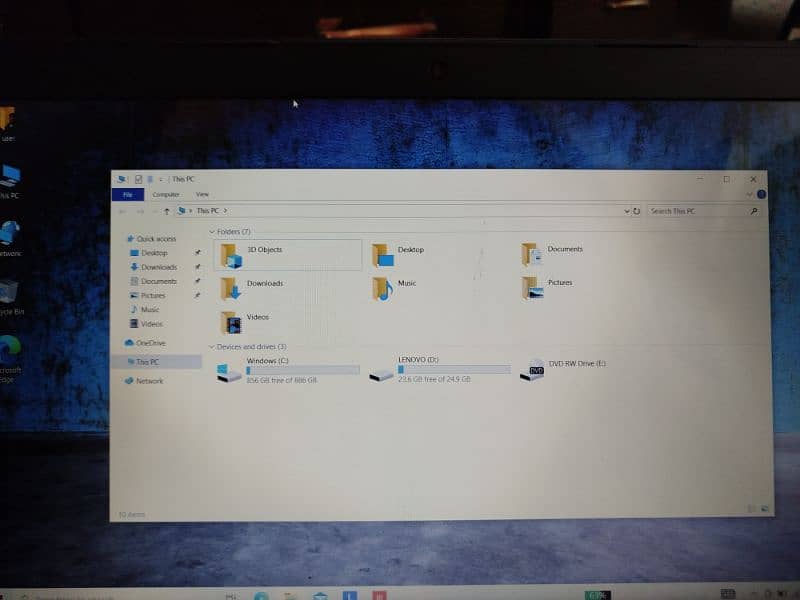This screenshot has height=600, width=800.
Task: Click the Forward navigation arrow
Action: [140, 211]
